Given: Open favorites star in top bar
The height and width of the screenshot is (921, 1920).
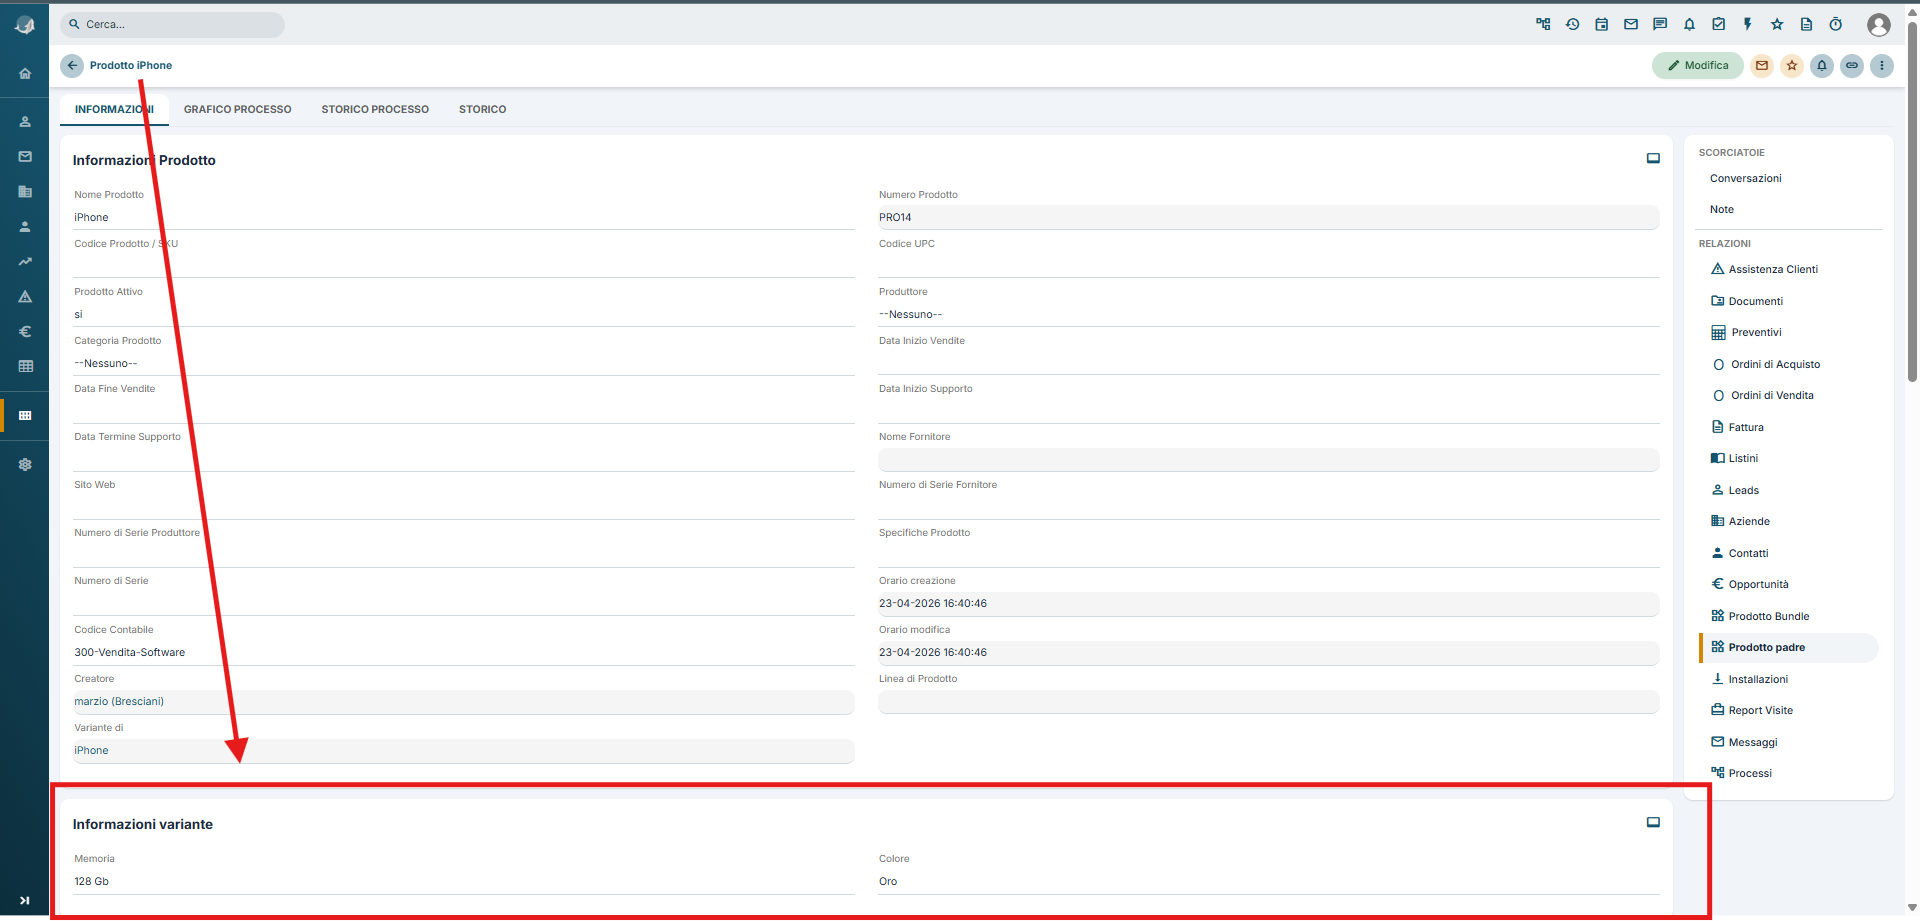Looking at the screenshot, I should (x=1777, y=24).
